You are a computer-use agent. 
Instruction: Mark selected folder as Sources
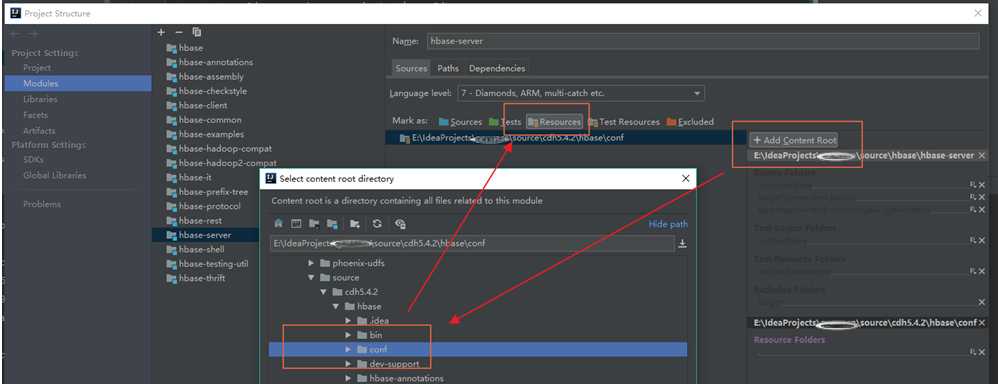click(x=460, y=122)
